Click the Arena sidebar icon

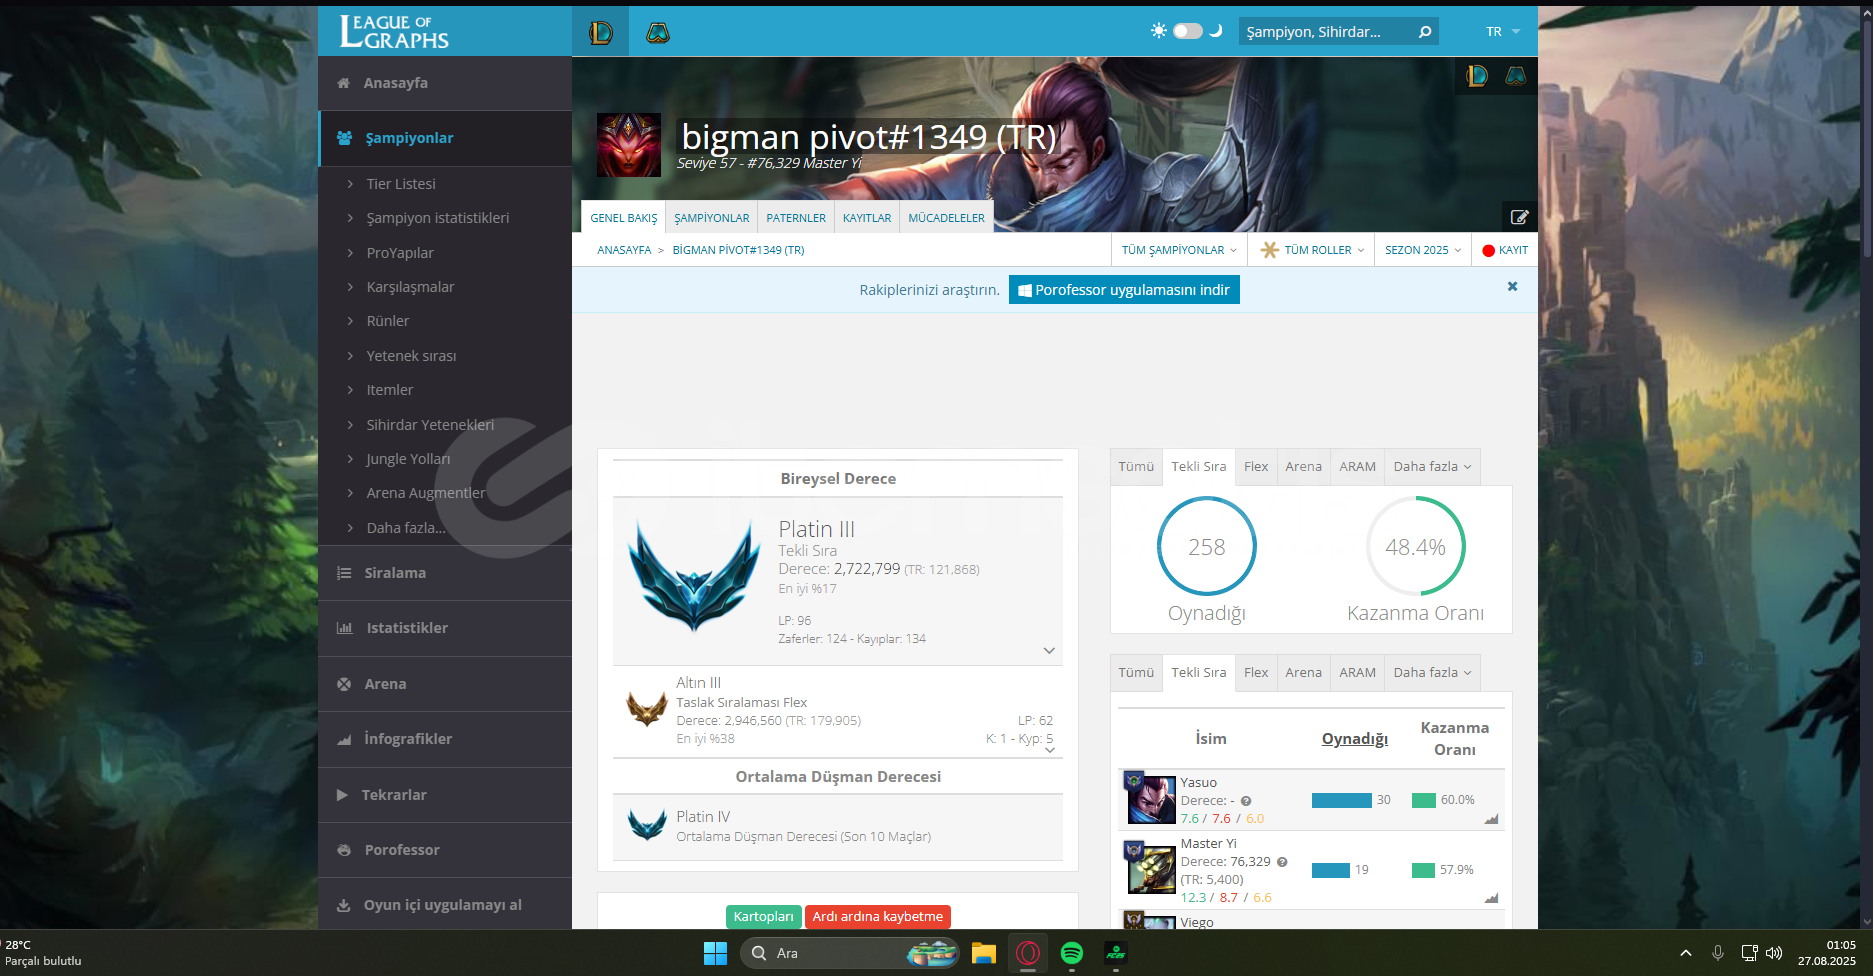344,684
